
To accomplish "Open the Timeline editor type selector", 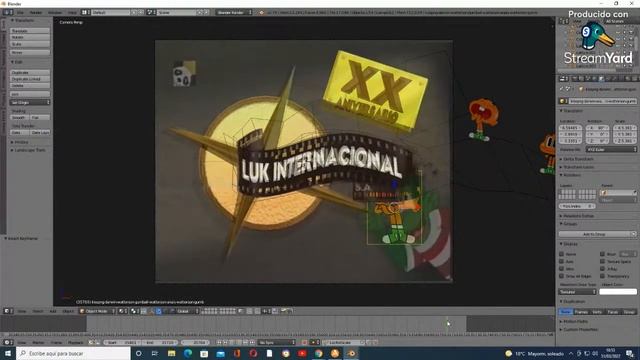I will 8,342.
